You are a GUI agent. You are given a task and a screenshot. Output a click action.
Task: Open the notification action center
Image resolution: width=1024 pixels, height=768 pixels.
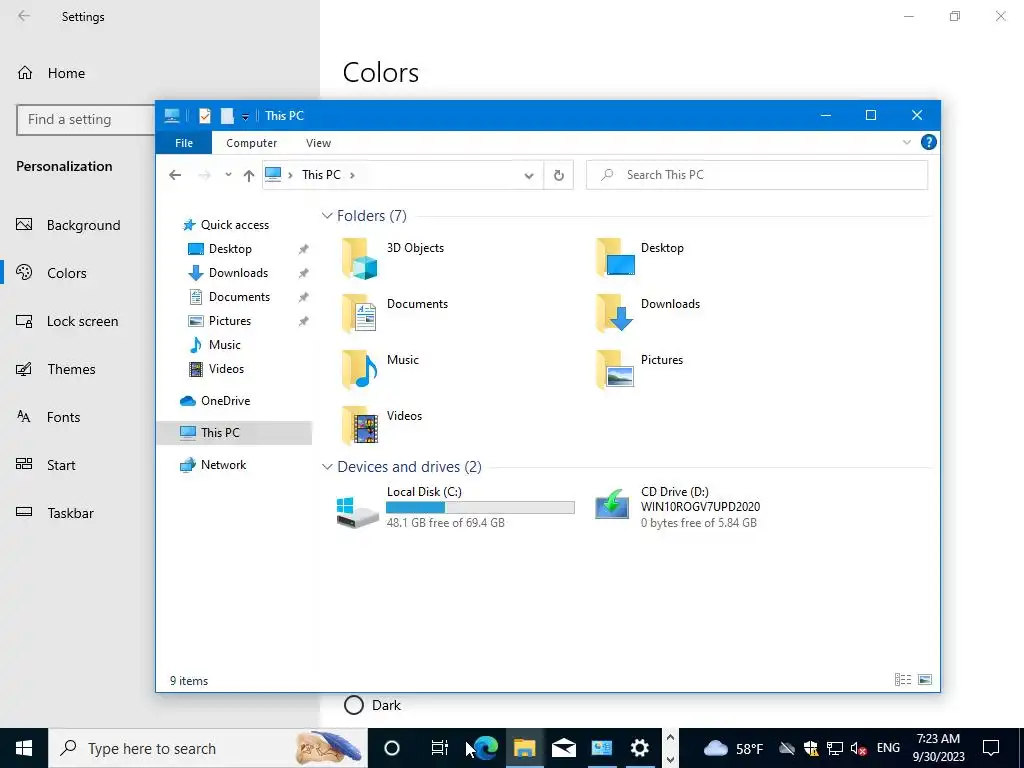click(x=991, y=748)
